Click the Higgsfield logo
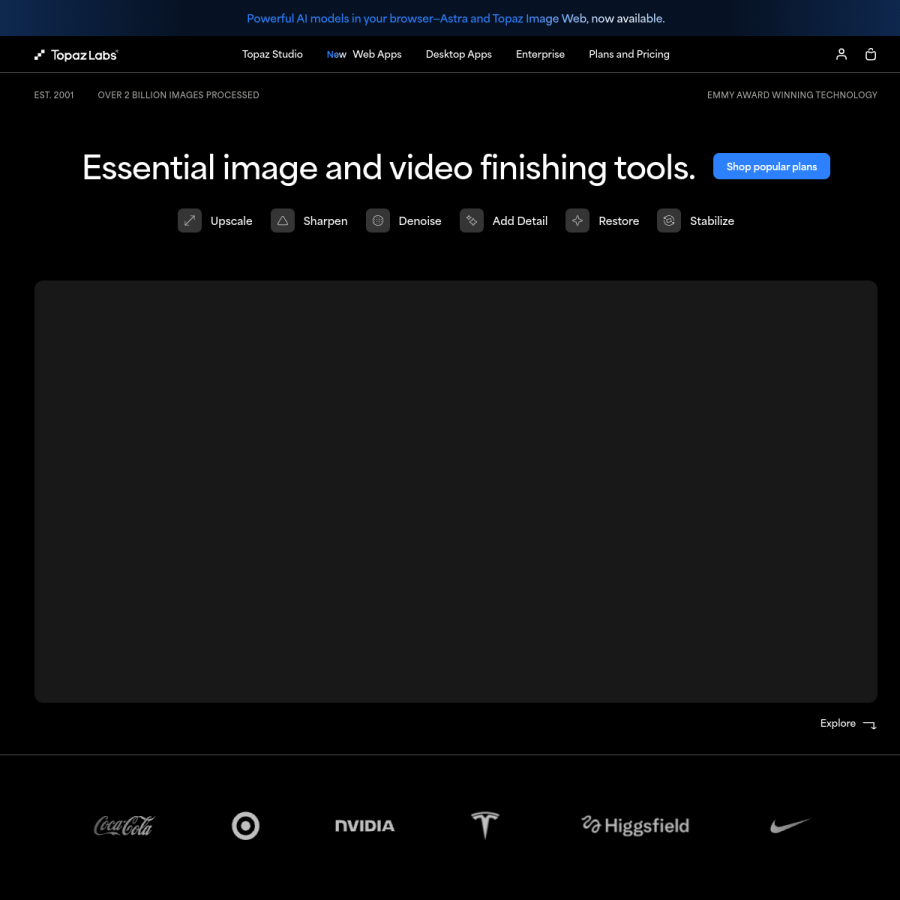The width and height of the screenshot is (900, 900). click(x=635, y=825)
